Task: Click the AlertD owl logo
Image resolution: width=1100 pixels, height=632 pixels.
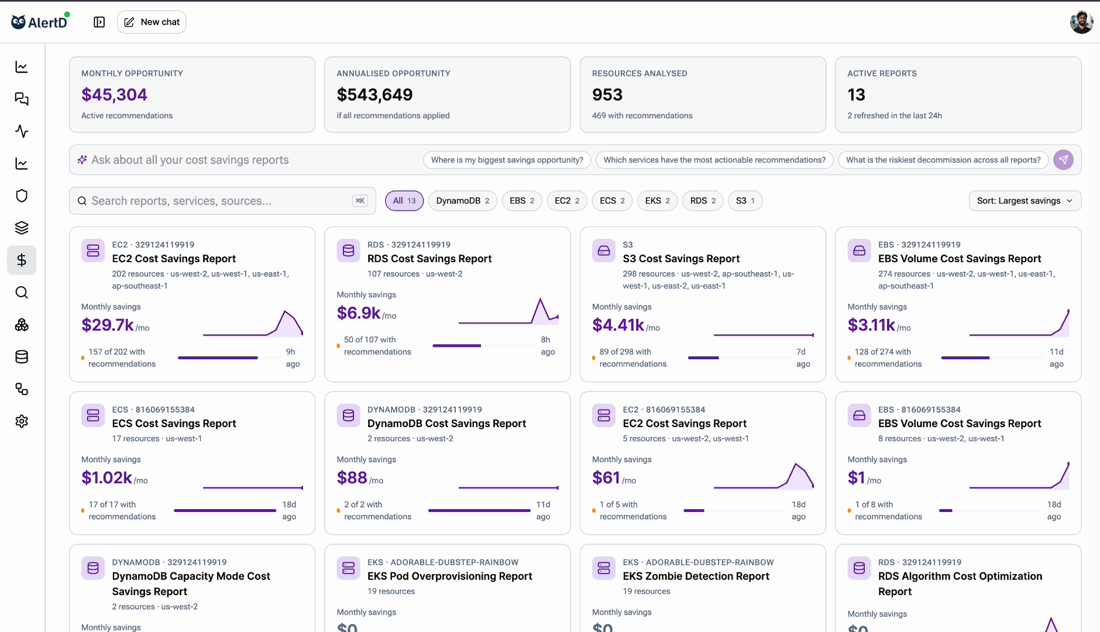Action: coord(39,22)
